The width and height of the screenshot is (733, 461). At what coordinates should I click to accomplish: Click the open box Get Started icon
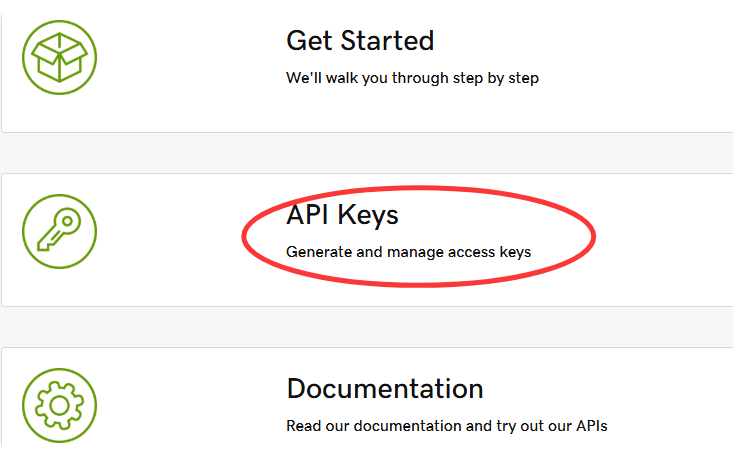pos(59,58)
